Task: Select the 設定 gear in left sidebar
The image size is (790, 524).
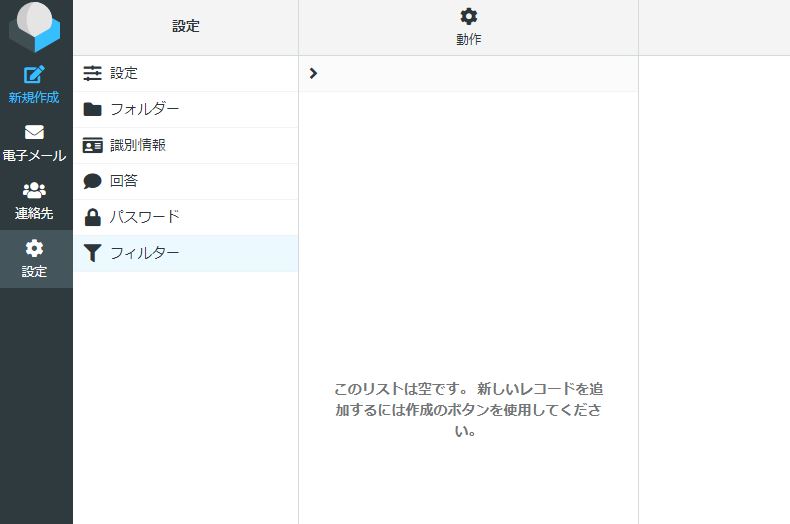Action: pyautogui.click(x=35, y=248)
